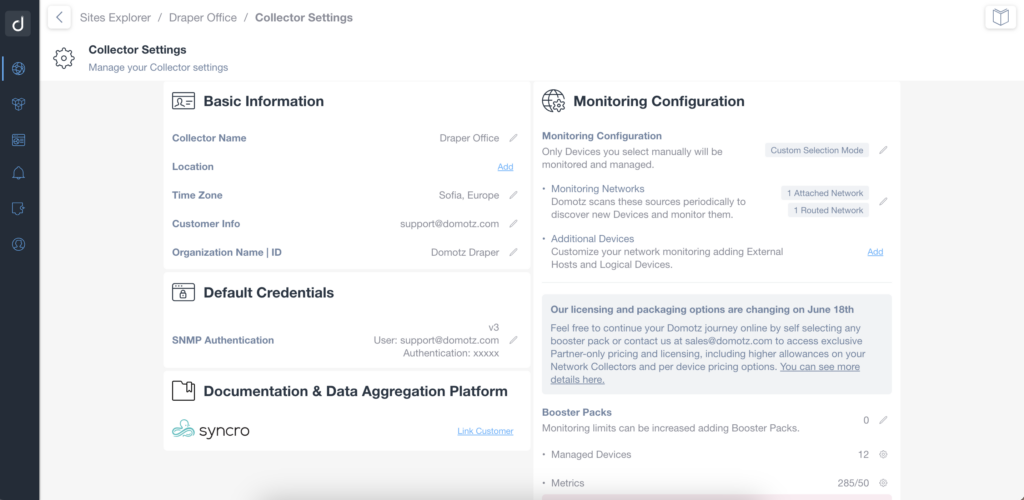Image resolution: width=1024 pixels, height=500 pixels.
Task: Click the Additional Devices label
Action: click(x=592, y=239)
